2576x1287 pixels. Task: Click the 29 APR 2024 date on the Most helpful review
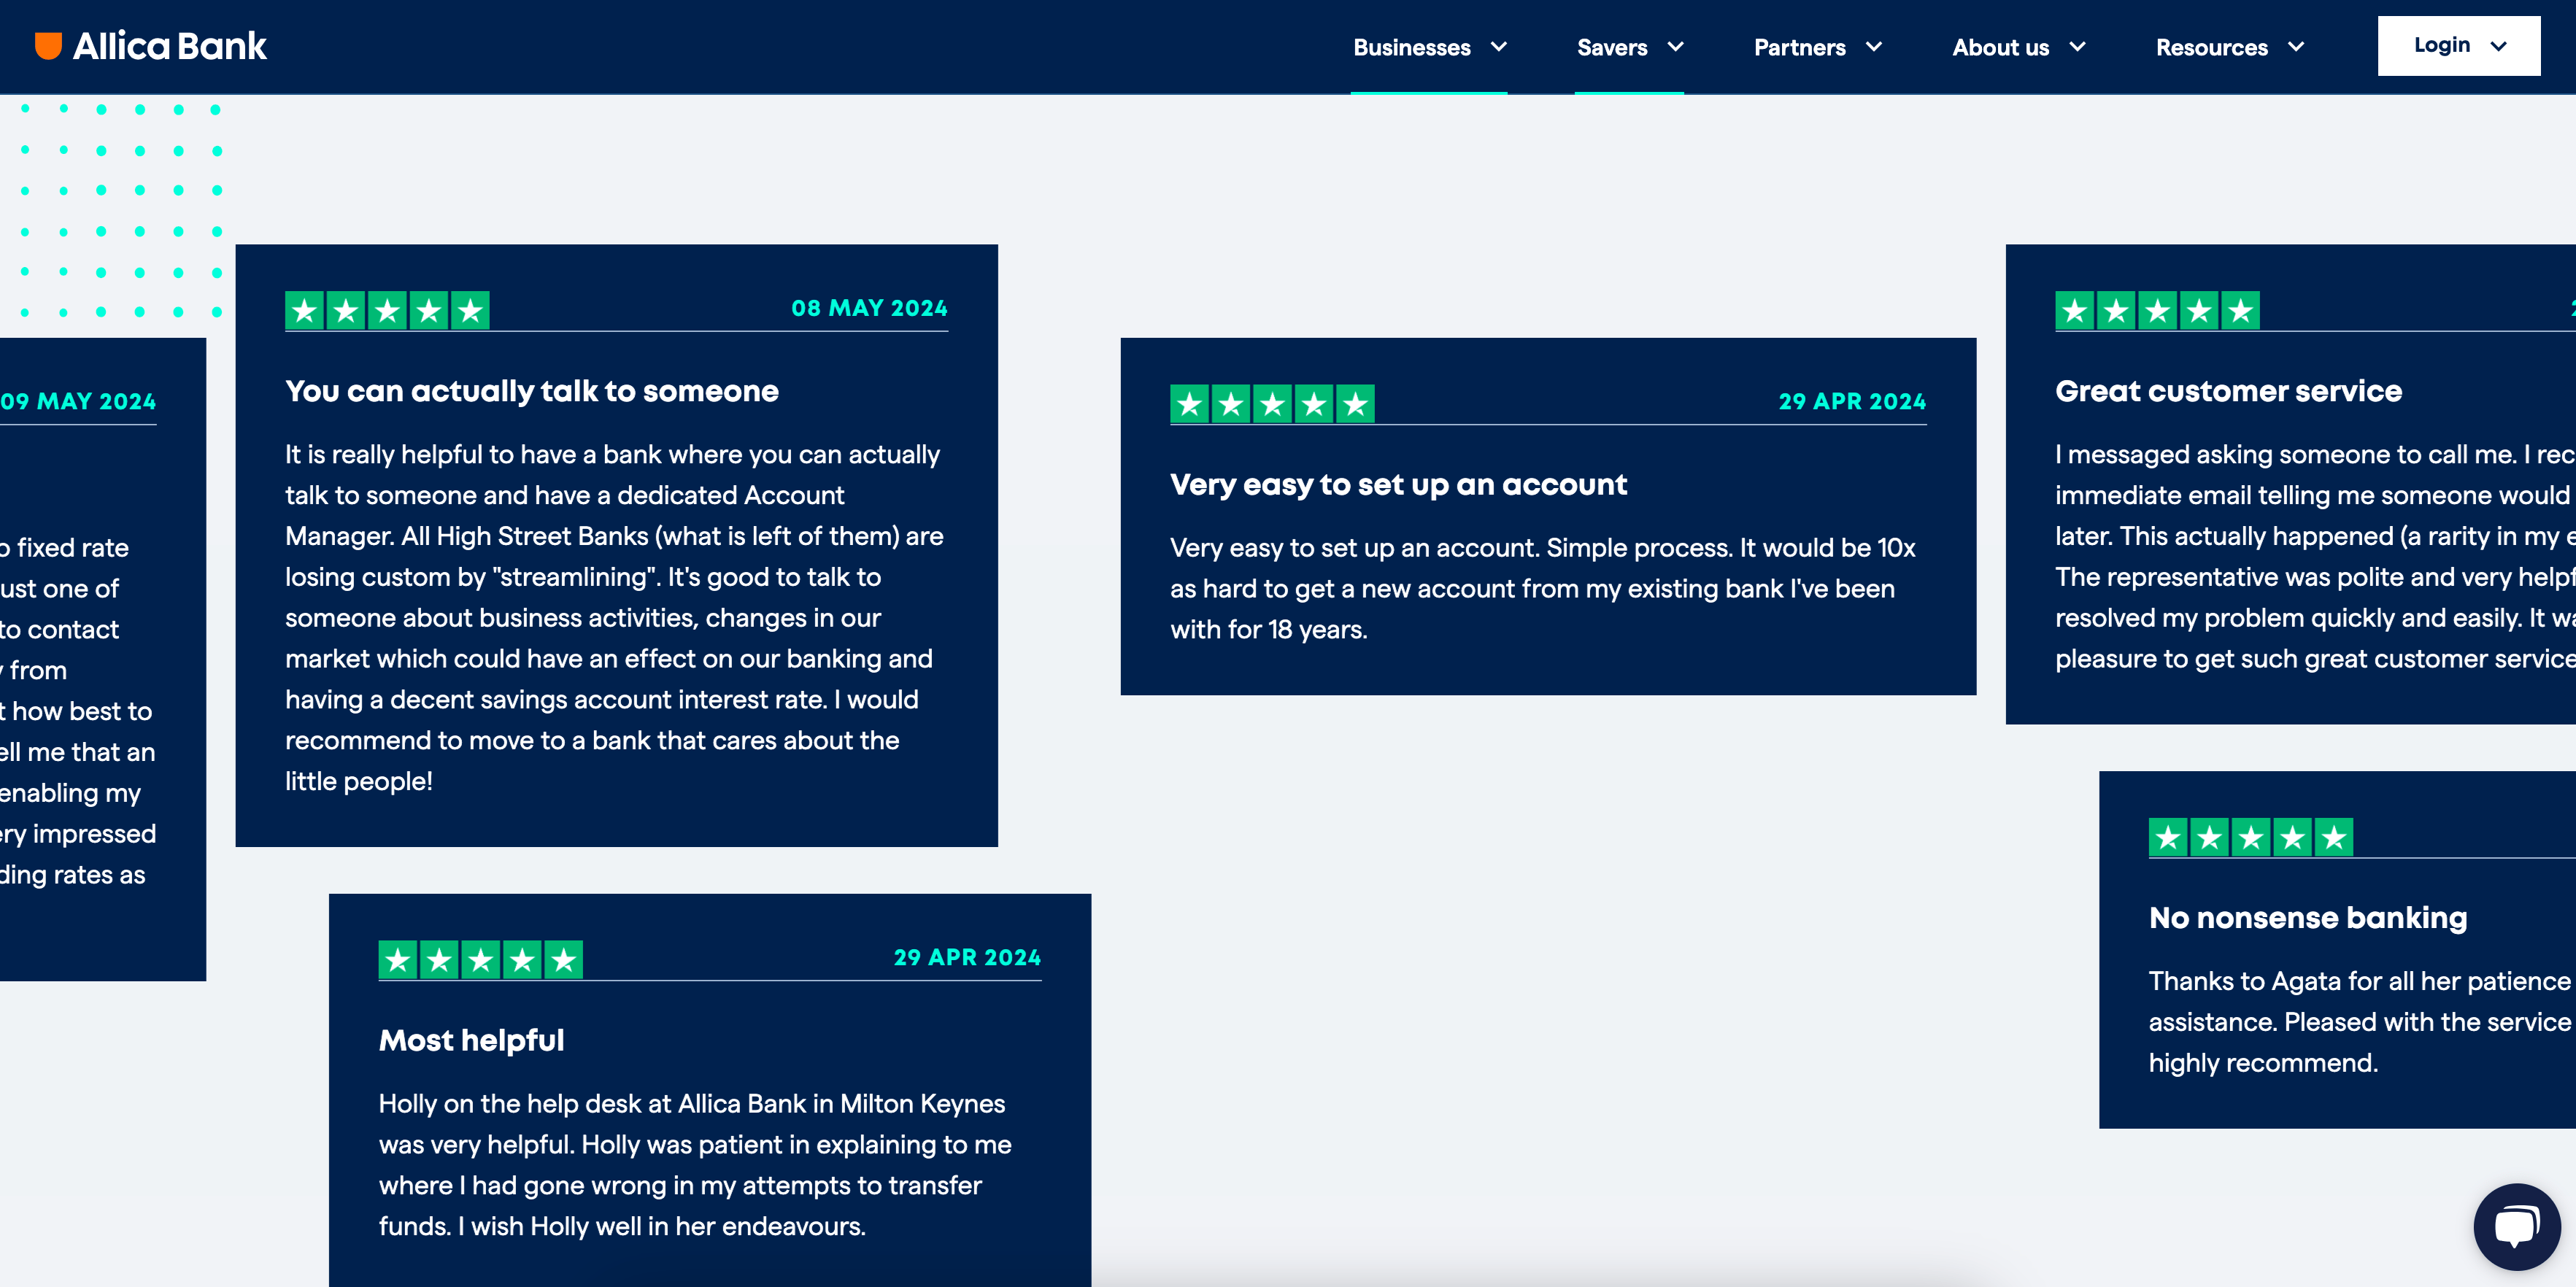click(966, 957)
